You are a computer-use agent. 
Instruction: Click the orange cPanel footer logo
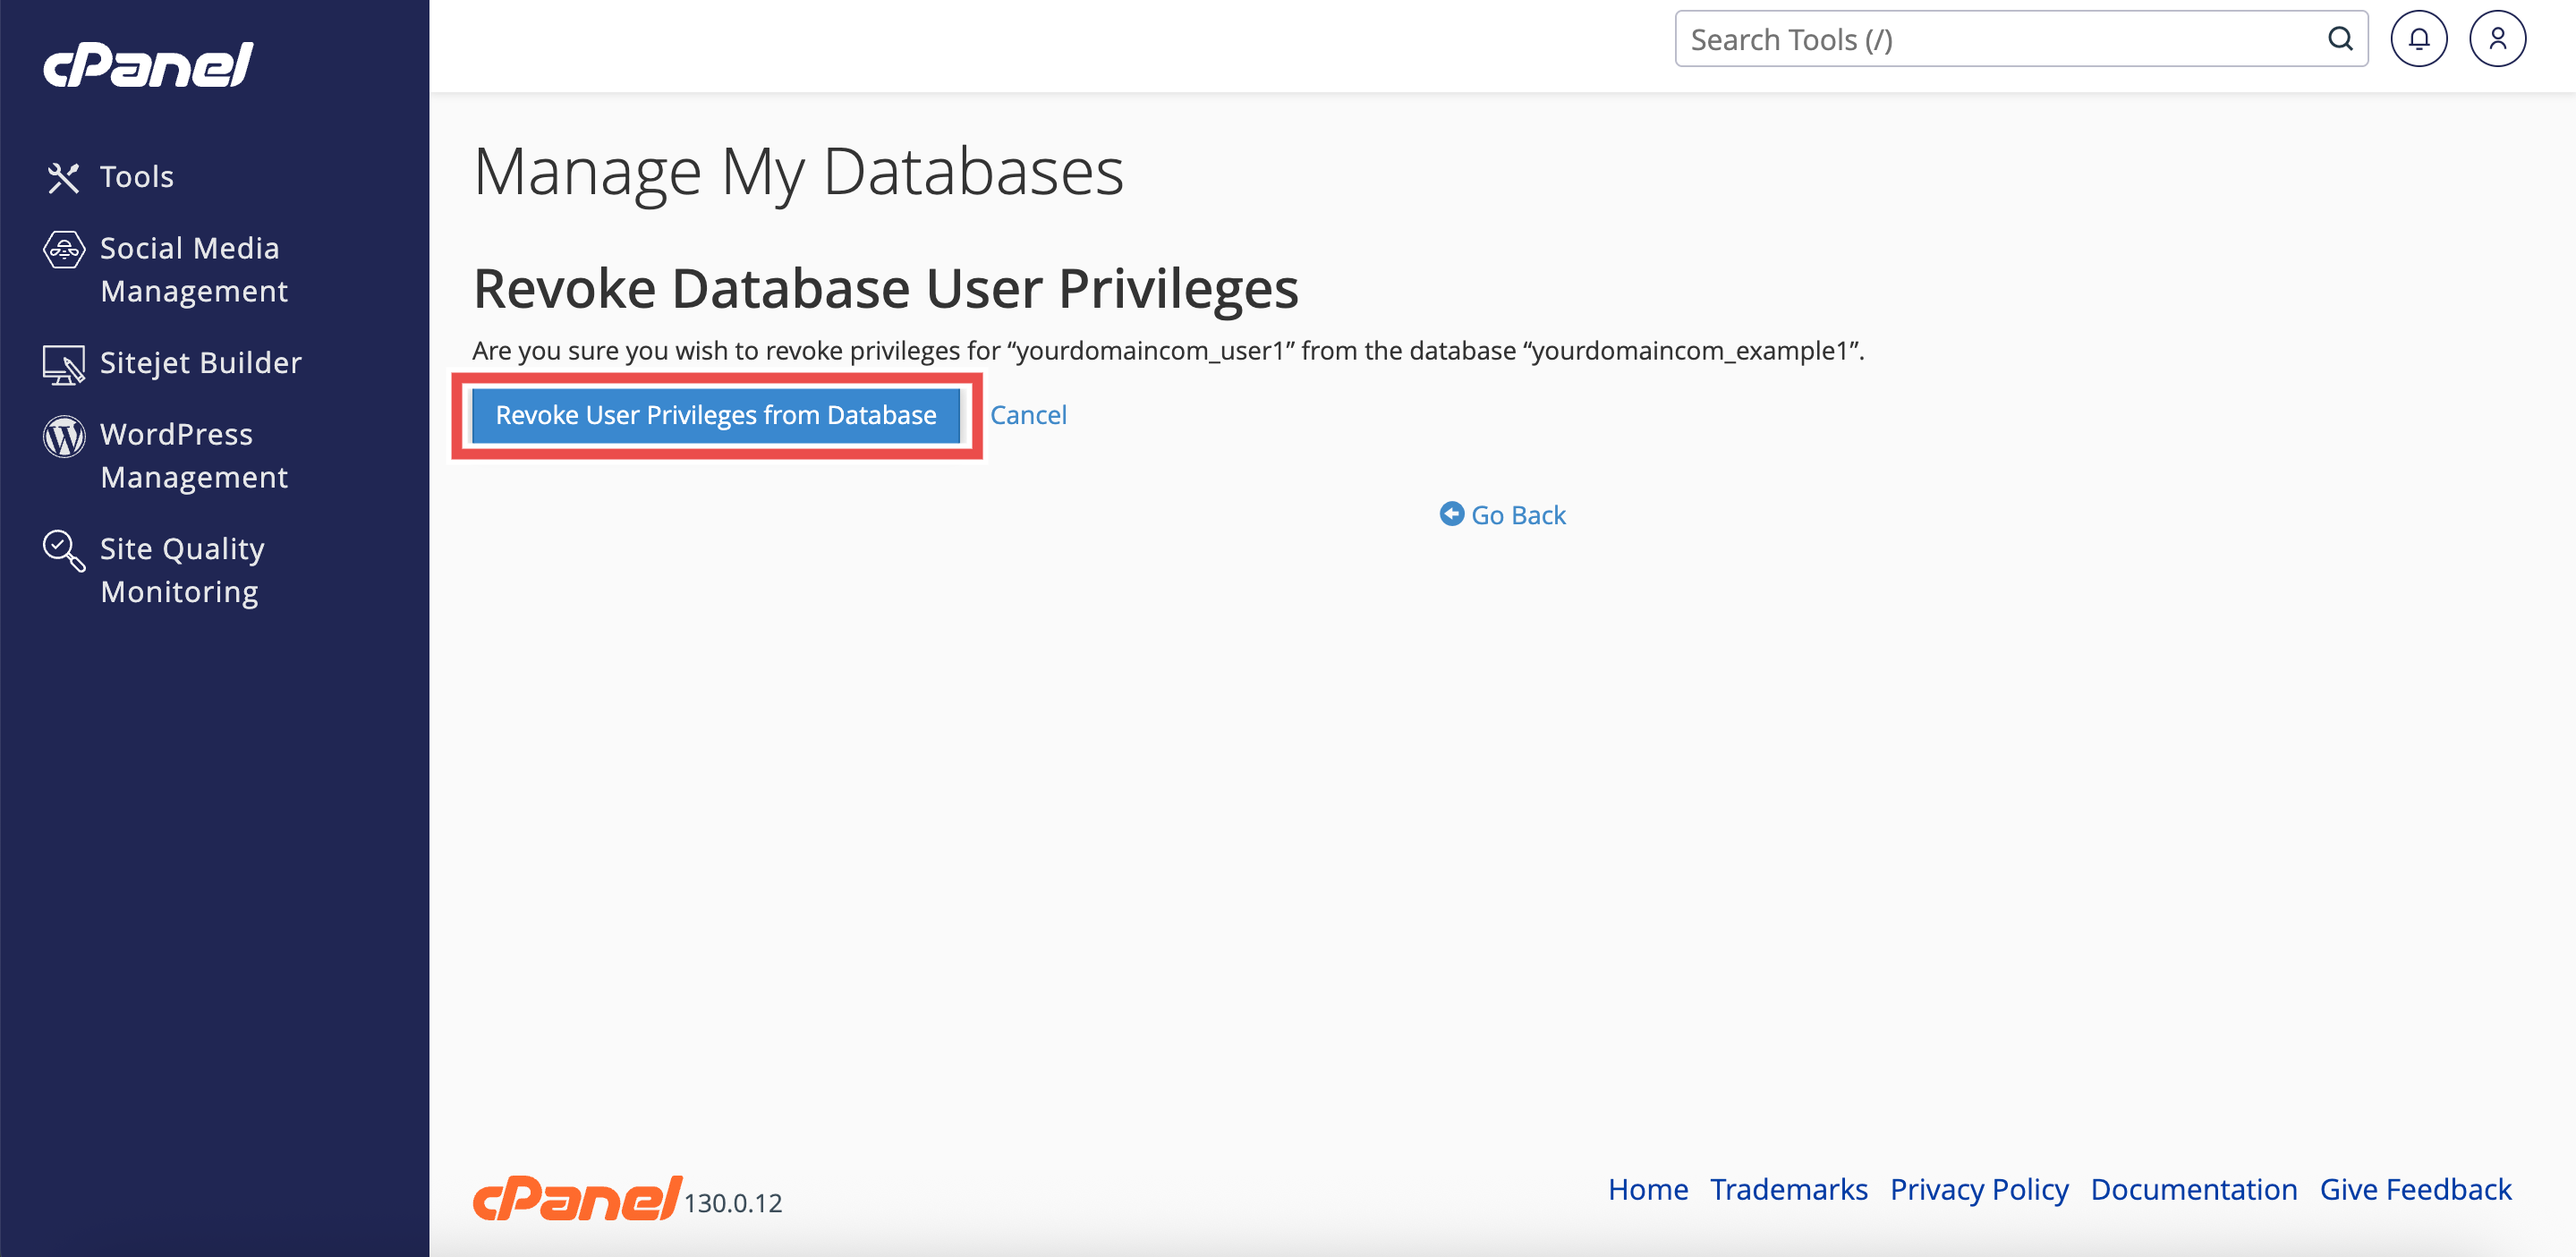pos(577,1197)
